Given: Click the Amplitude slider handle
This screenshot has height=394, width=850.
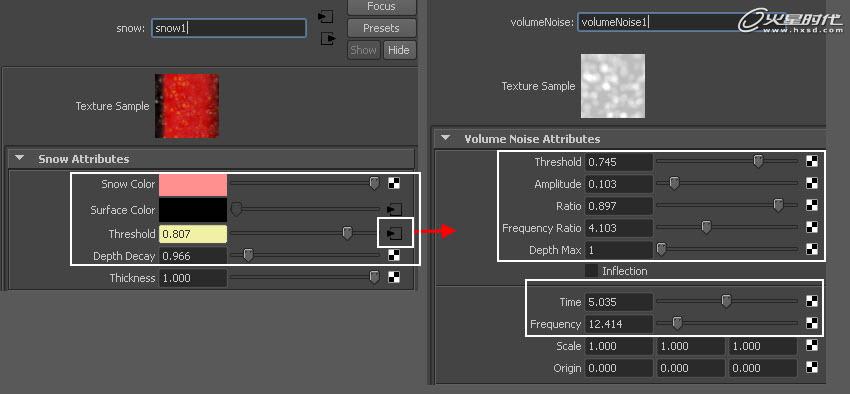Looking at the screenshot, I should (674, 183).
